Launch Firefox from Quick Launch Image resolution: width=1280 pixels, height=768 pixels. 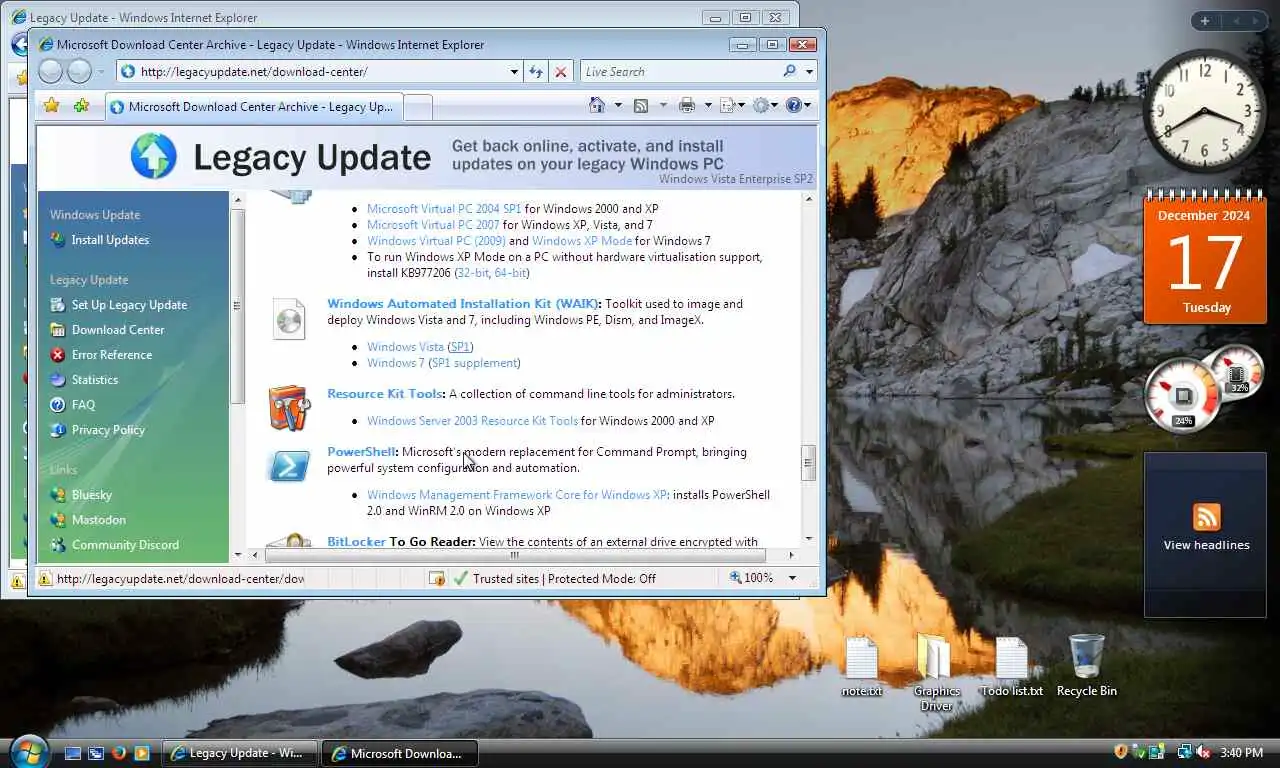(119, 753)
